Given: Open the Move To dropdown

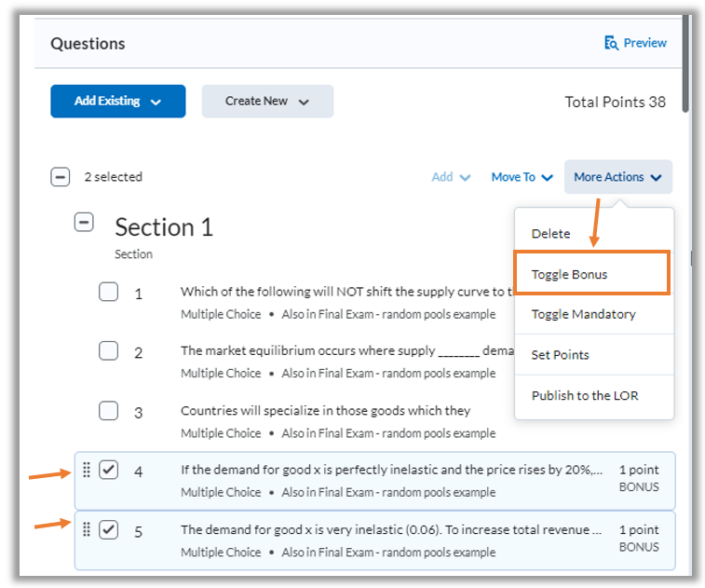Looking at the screenshot, I should [522, 177].
